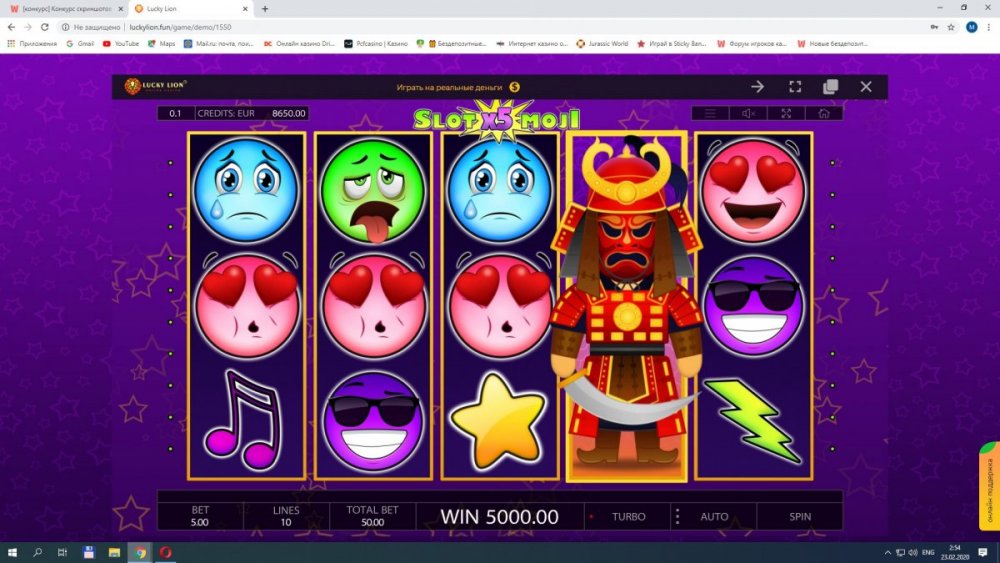Adjust the LINES value of 10
This screenshot has height=563, width=1000.
pos(286,516)
